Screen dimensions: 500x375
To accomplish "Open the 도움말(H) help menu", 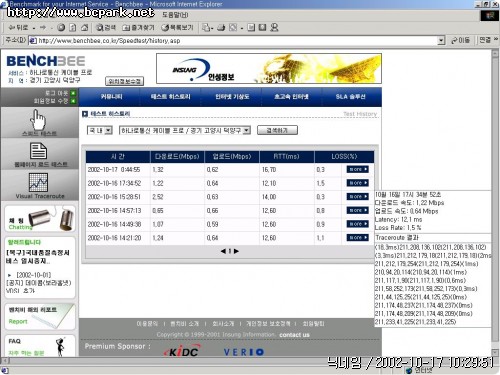I will 175,15.
